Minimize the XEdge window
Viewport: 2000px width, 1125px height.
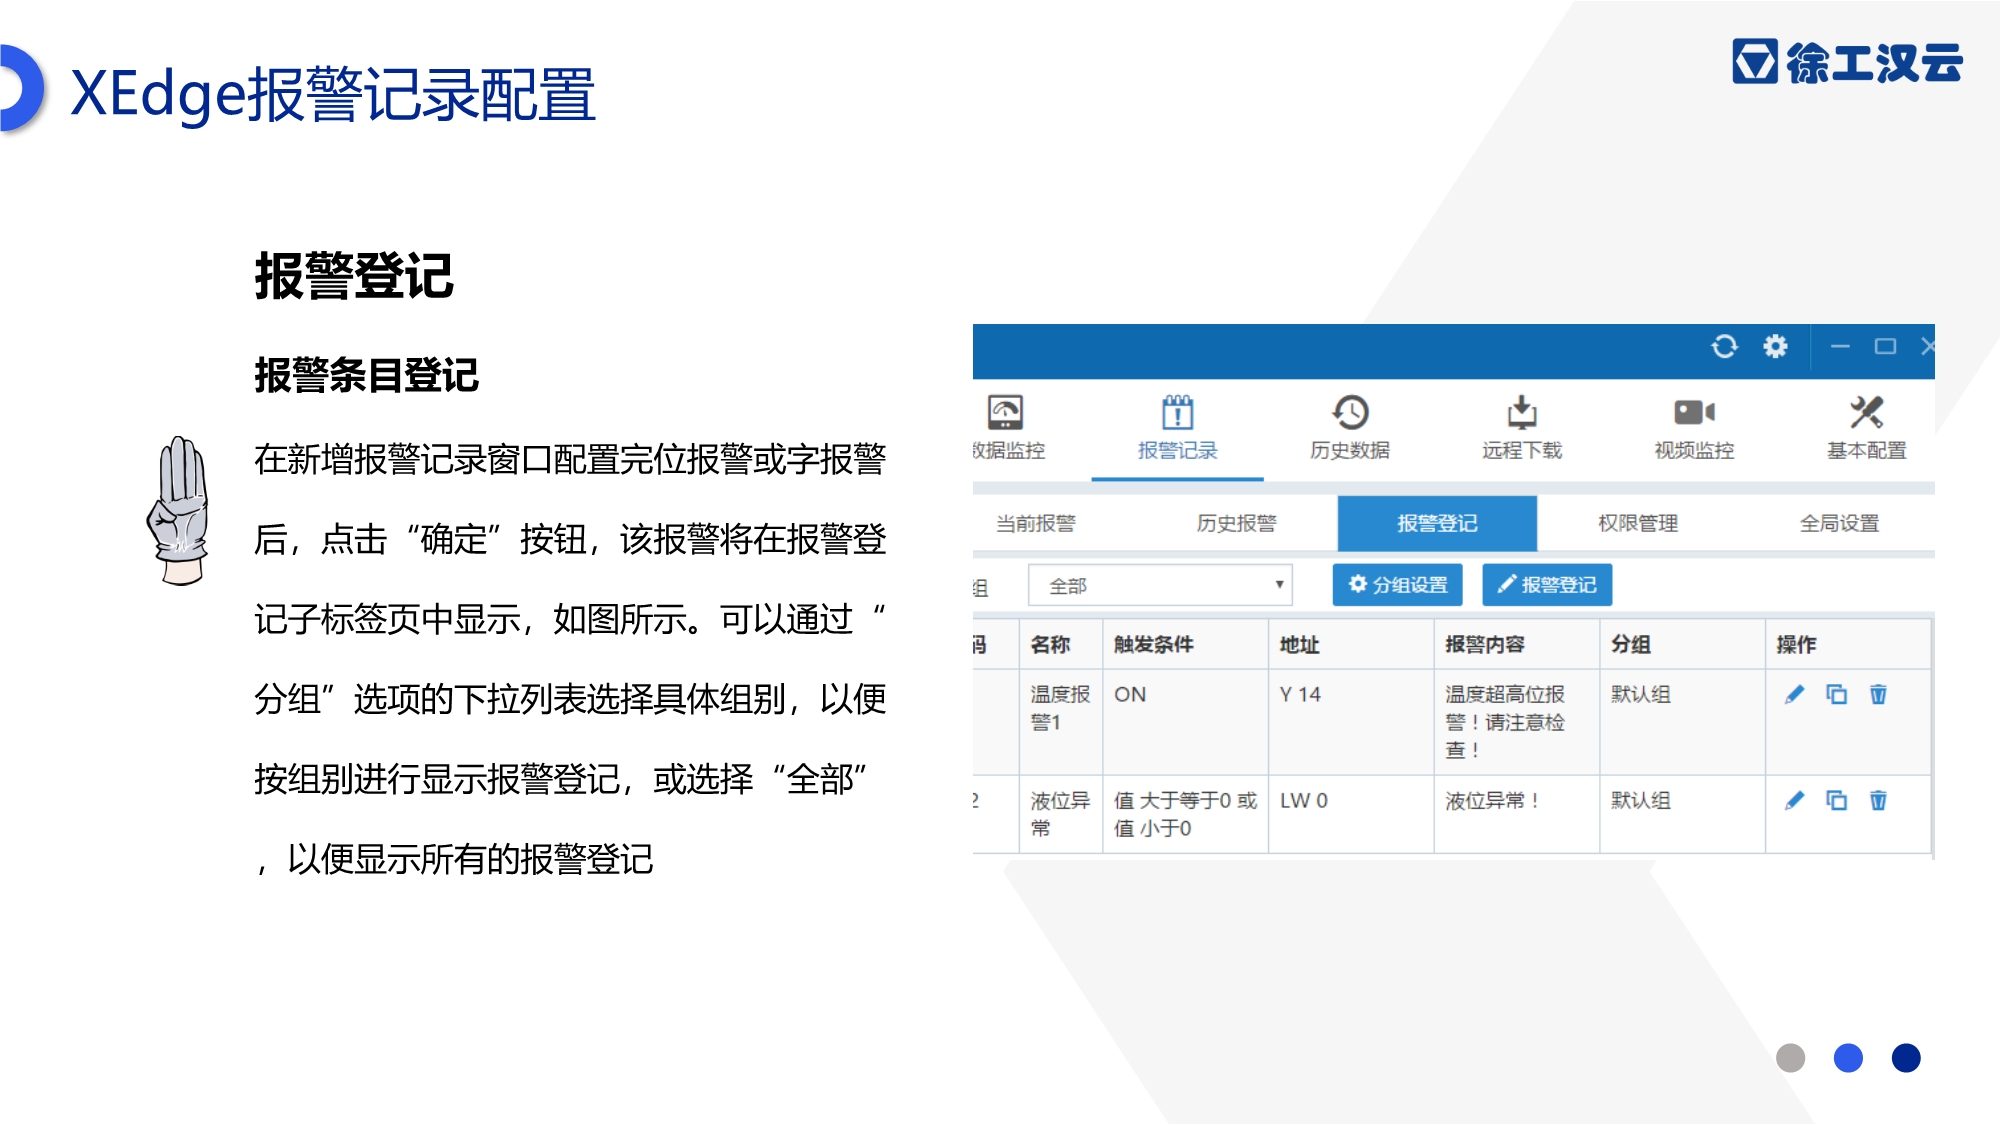(1840, 347)
